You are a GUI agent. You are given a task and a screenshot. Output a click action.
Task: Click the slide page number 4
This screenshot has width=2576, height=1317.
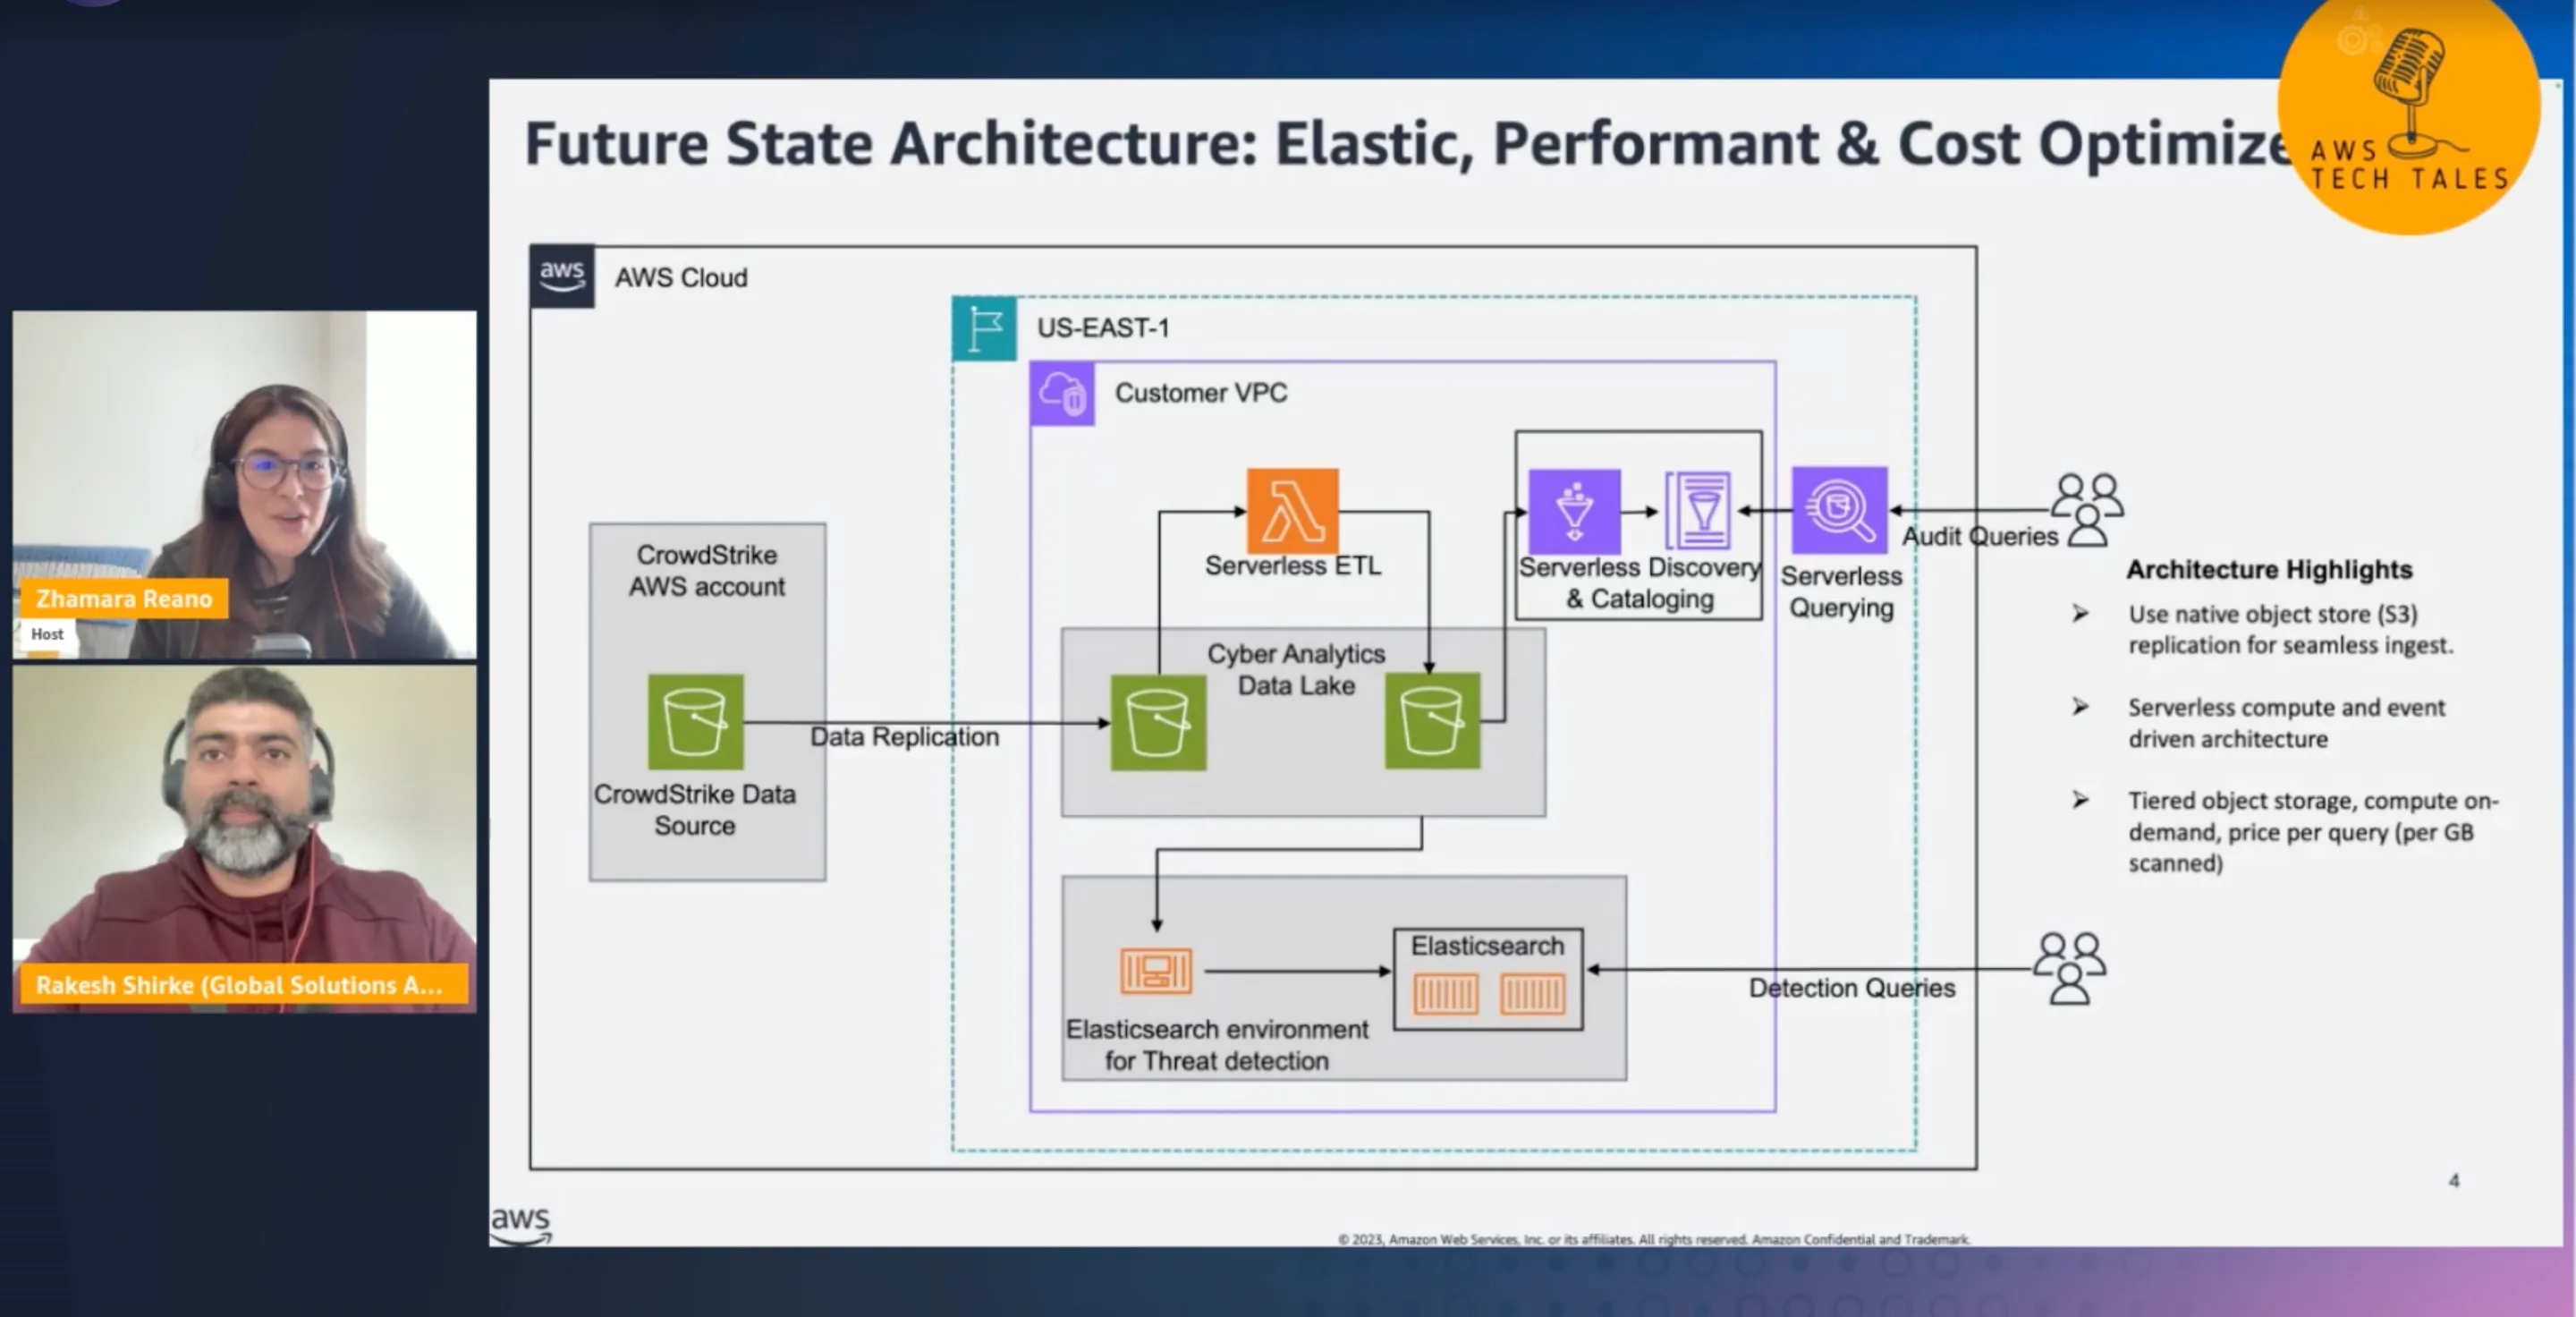pyautogui.click(x=2454, y=1180)
